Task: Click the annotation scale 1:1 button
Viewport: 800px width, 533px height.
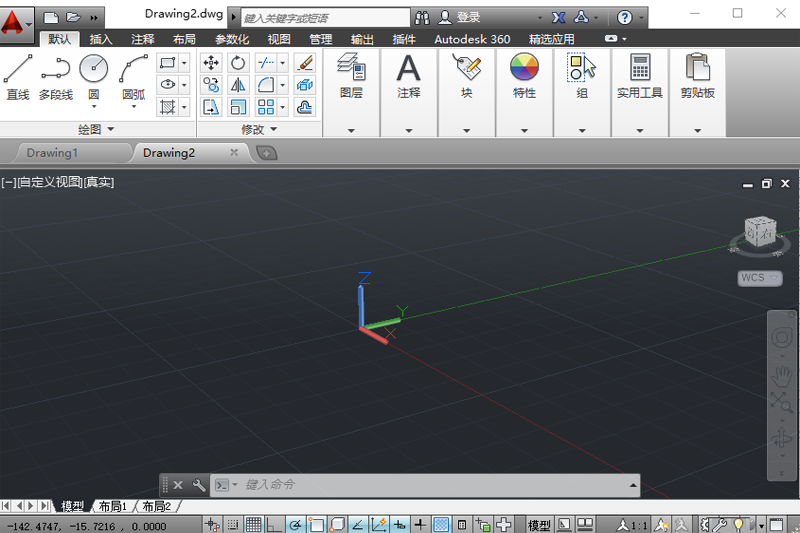Action: [x=633, y=525]
